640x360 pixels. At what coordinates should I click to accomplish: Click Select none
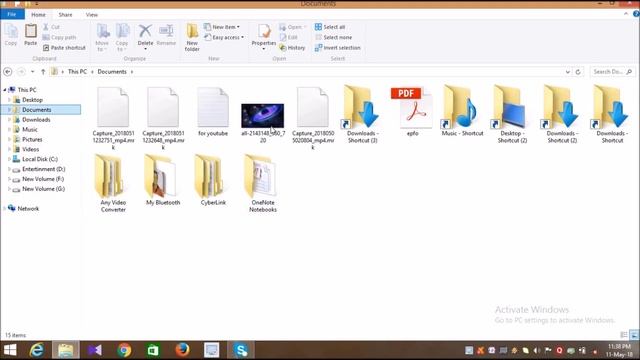333,37
